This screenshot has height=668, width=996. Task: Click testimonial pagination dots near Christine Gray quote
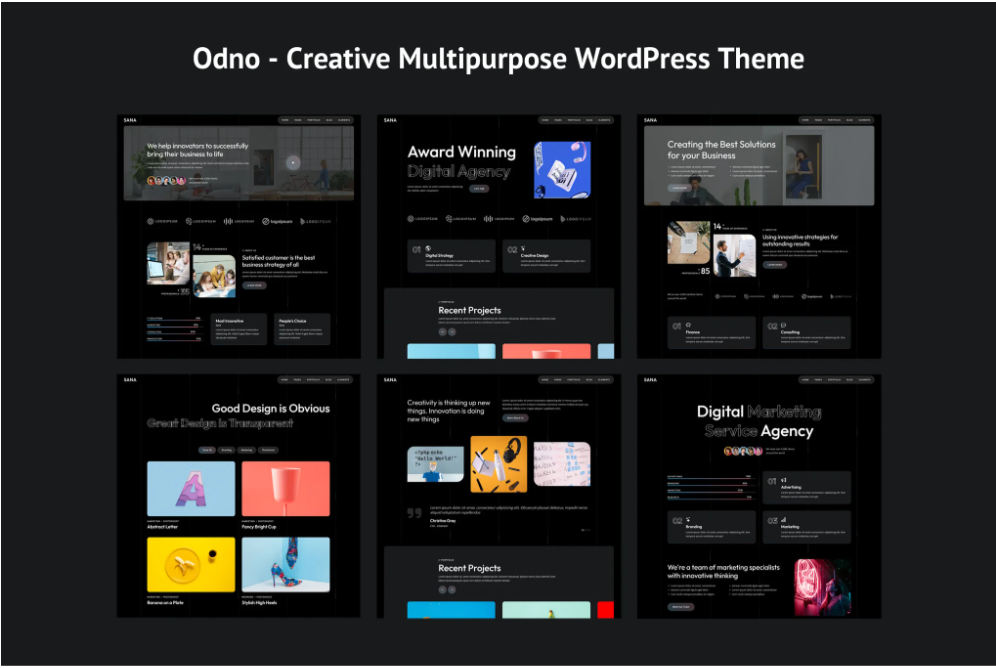point(586,530)
